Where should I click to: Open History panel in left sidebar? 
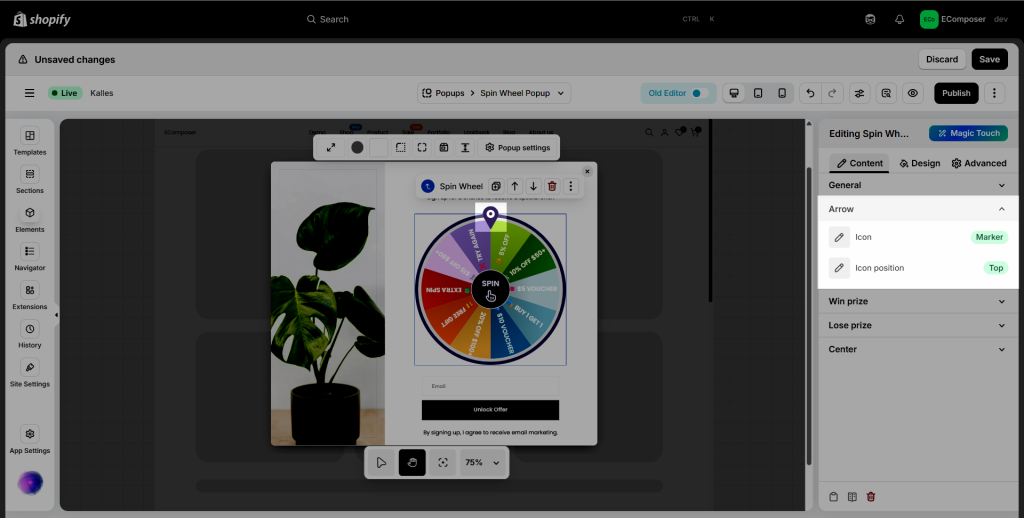click(30, 334)
